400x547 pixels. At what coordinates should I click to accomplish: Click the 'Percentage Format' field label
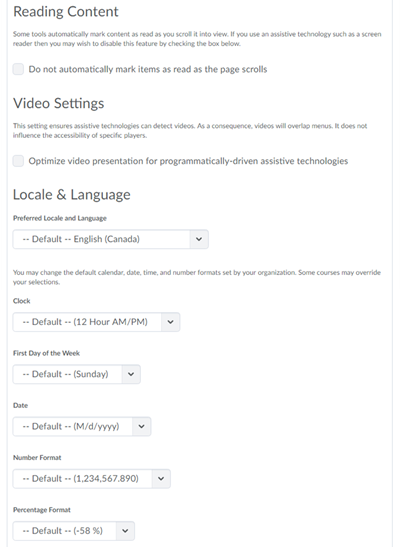click(42, 510)
